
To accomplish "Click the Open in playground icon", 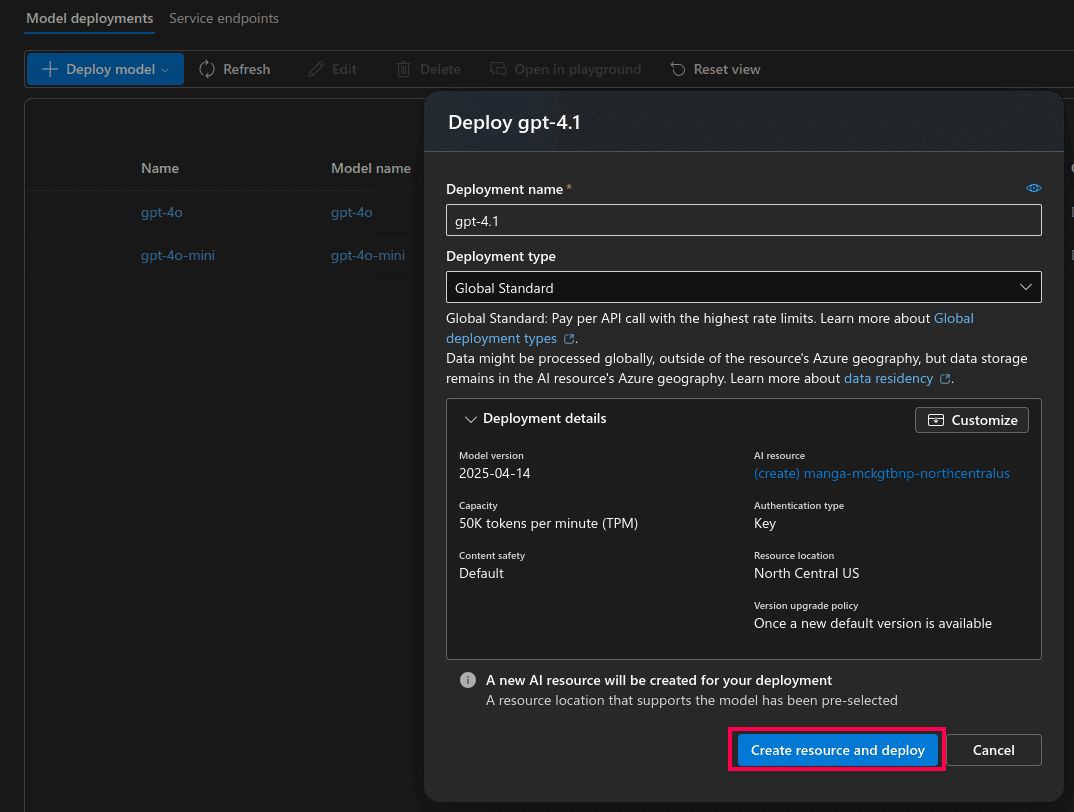I will click(497, 68).
